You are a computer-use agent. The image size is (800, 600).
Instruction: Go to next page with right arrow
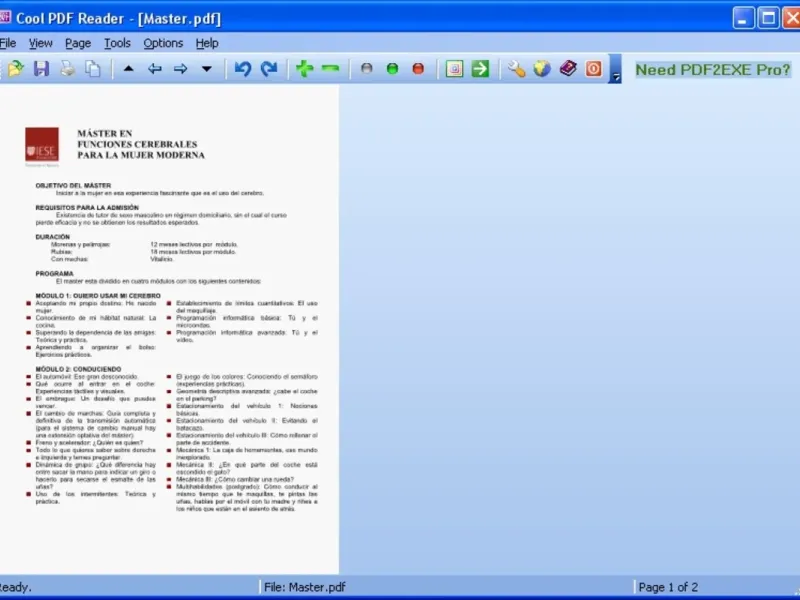(x=181, y=68)
